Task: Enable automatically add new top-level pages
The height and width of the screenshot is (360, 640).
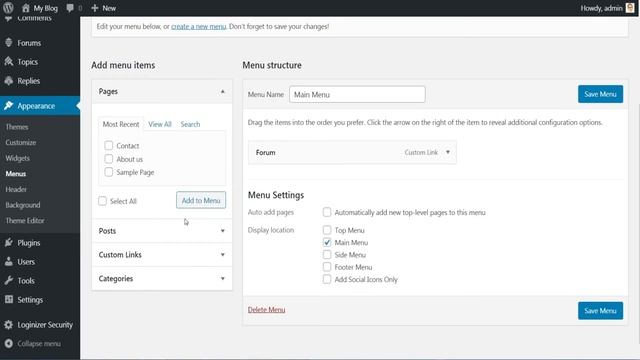Action: (x=327, y=212)
